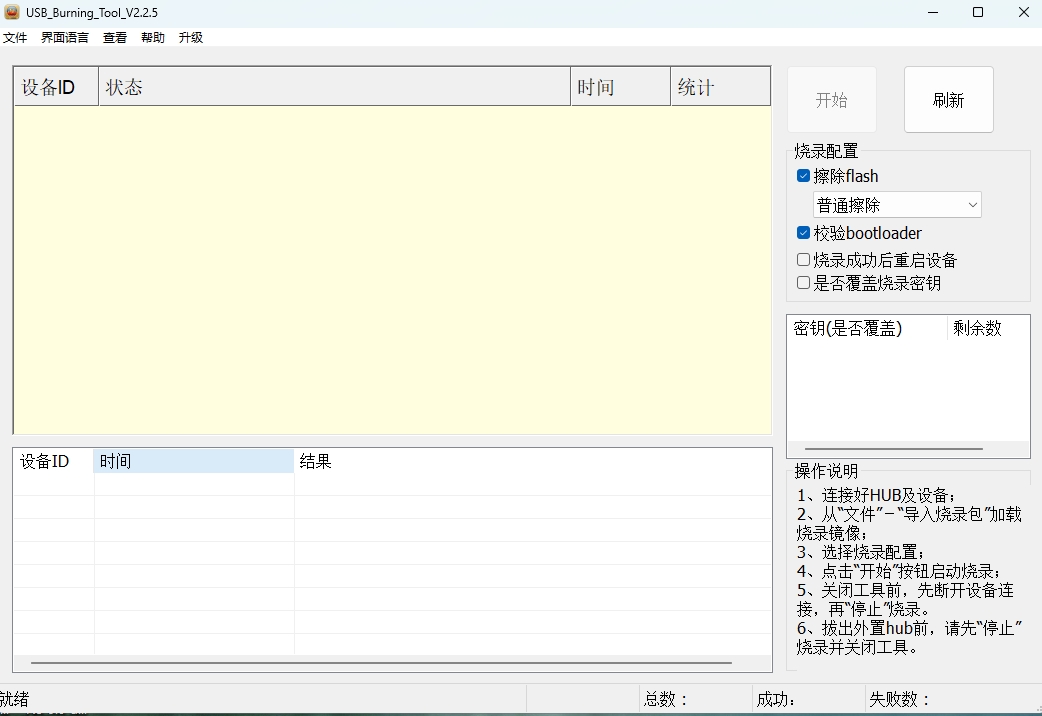
Task: Minimize the USB Burning Tool window
Action: (x=933, y=12)
